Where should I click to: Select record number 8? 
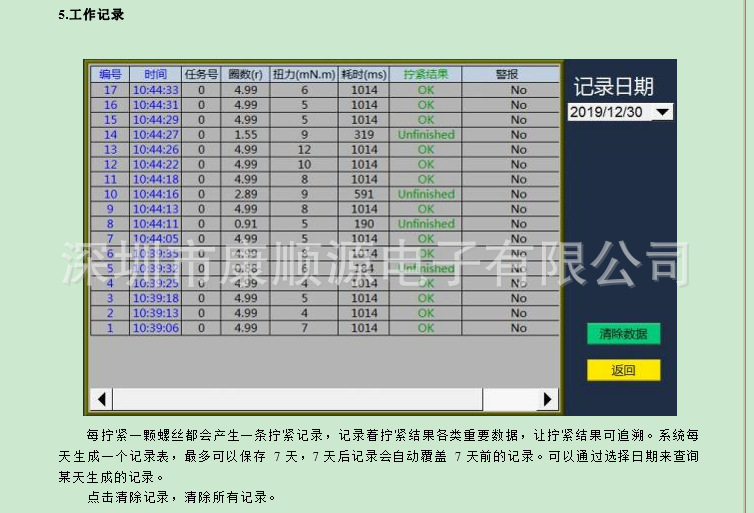pyautogui.click(x=110, y=224)
